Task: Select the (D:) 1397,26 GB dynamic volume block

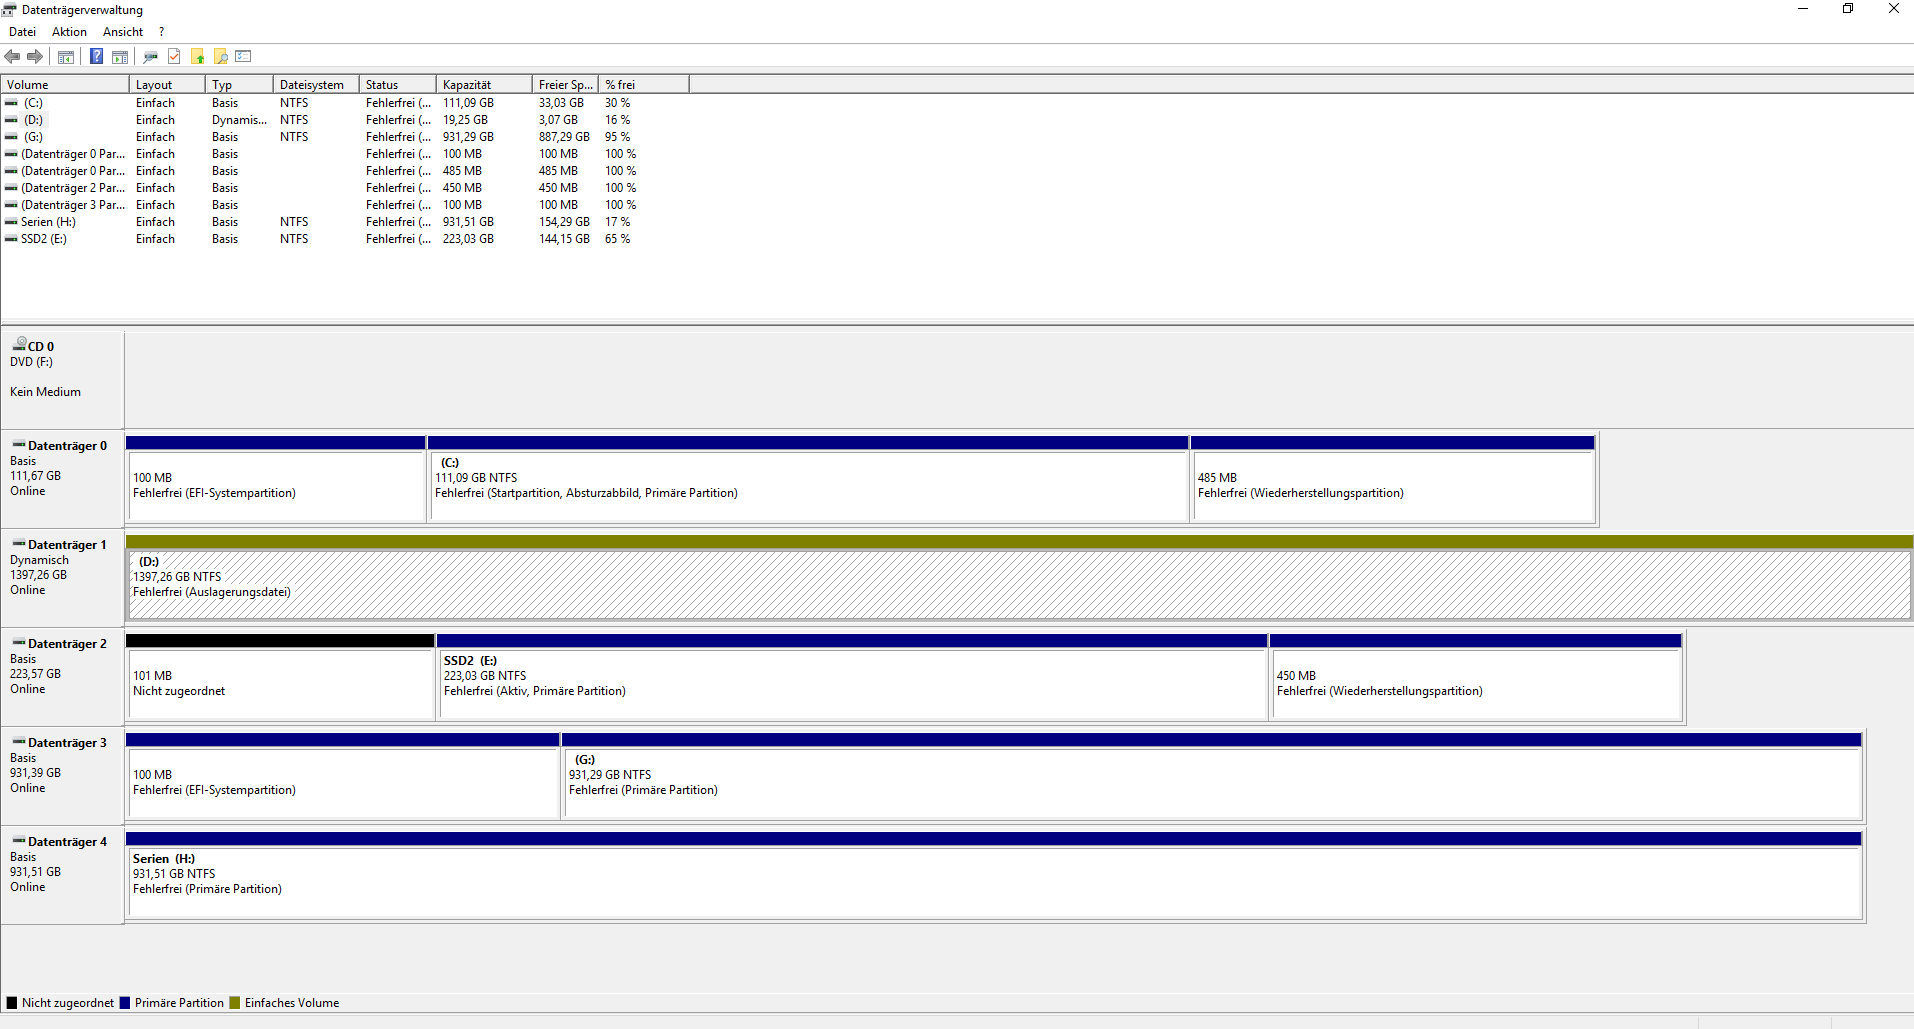Action: click(1019, 577)
